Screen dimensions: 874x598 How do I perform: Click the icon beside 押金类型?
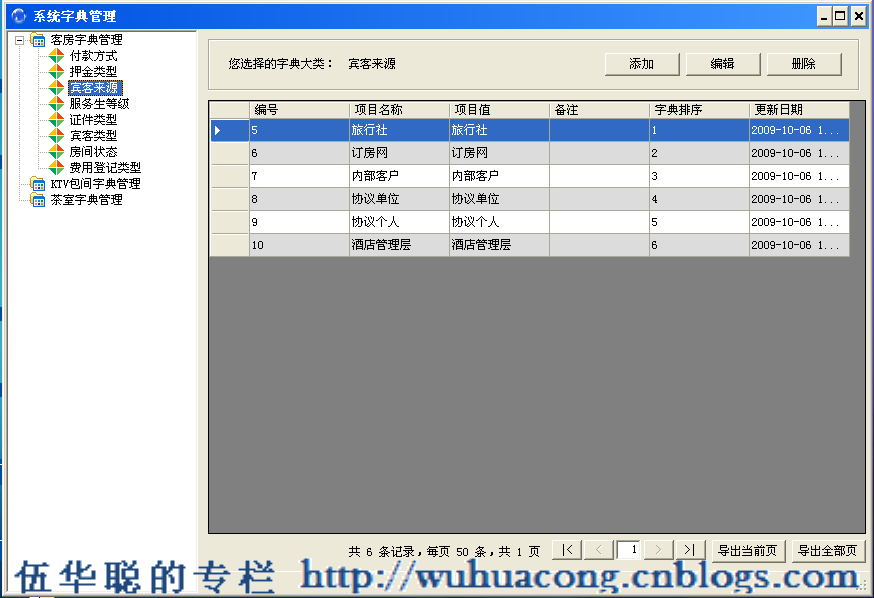56,72
